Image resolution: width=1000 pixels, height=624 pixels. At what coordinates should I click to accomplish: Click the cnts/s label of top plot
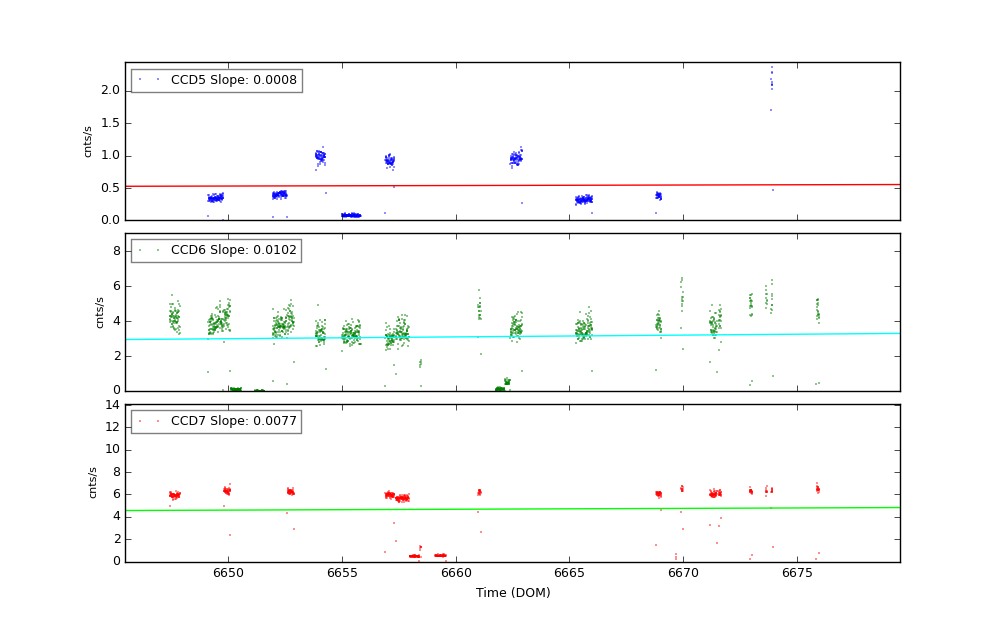(x=88, y=141)
